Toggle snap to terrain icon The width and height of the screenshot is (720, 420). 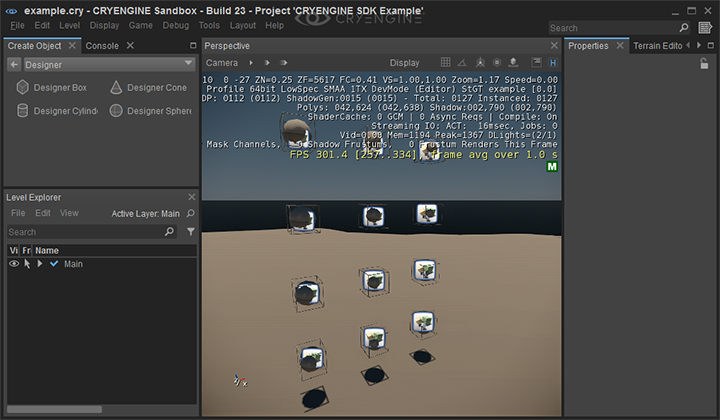pos(513,62)
